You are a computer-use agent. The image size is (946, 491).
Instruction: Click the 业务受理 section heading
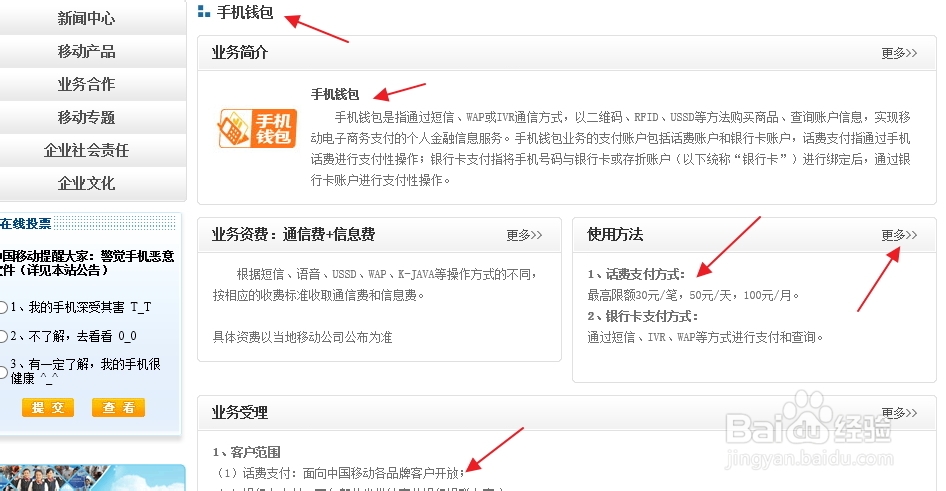pos(240,413)
